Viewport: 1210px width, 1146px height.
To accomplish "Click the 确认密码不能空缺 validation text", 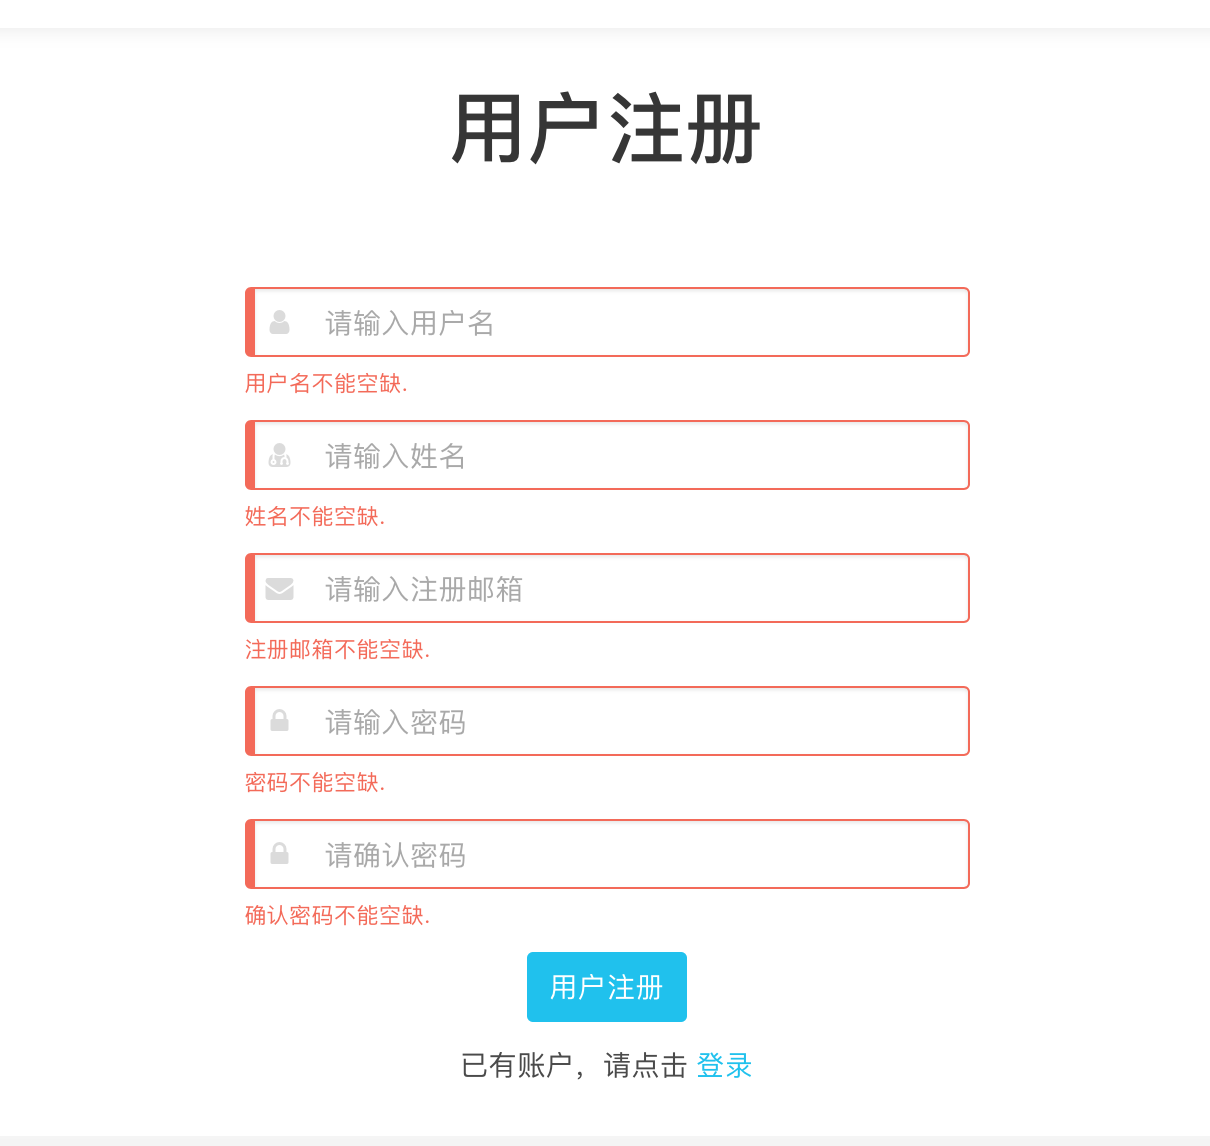I will (337, 916).
